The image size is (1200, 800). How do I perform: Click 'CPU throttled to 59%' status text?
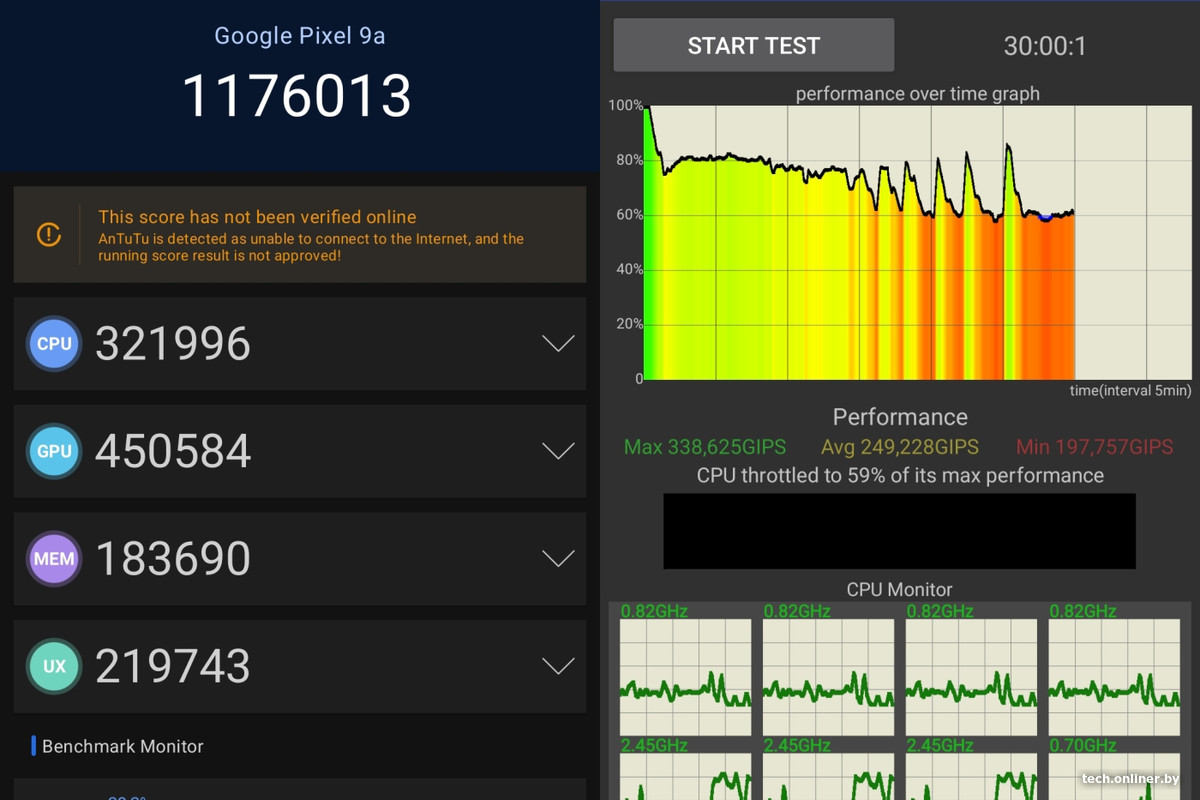point(900,476)
